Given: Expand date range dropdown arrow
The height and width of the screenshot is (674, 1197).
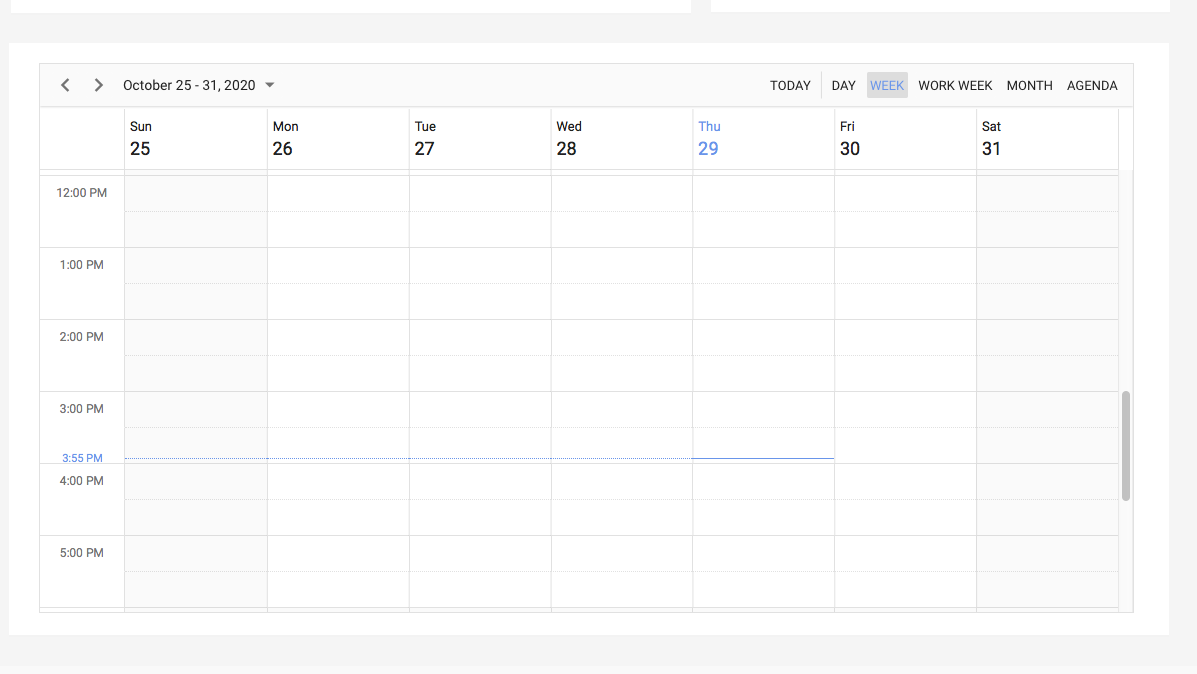Looking at the screenshot, I should point(270,86).
